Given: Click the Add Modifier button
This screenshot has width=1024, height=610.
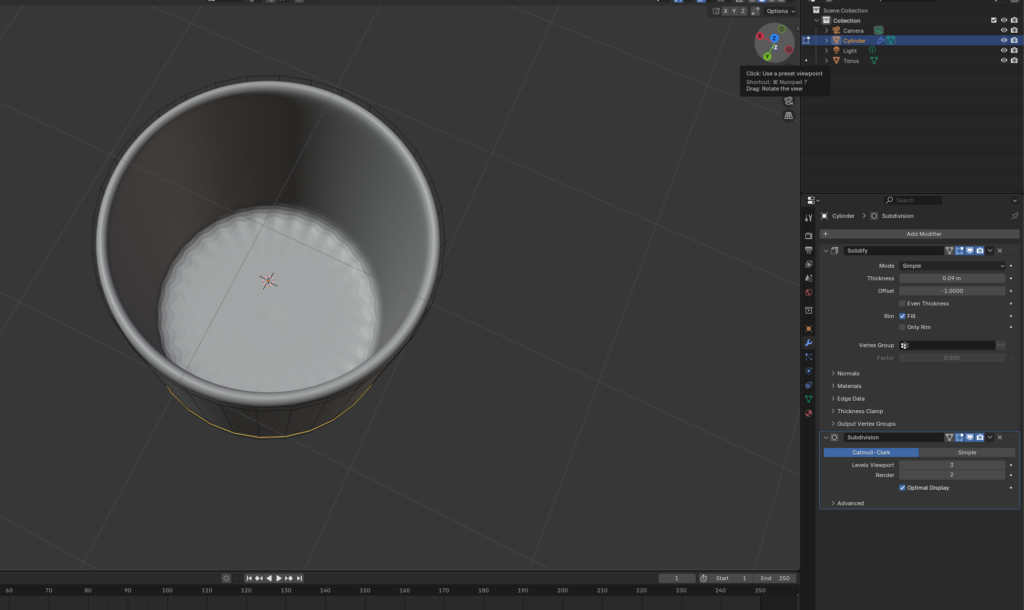Looking at the screenshot, I should pos(923,234).
